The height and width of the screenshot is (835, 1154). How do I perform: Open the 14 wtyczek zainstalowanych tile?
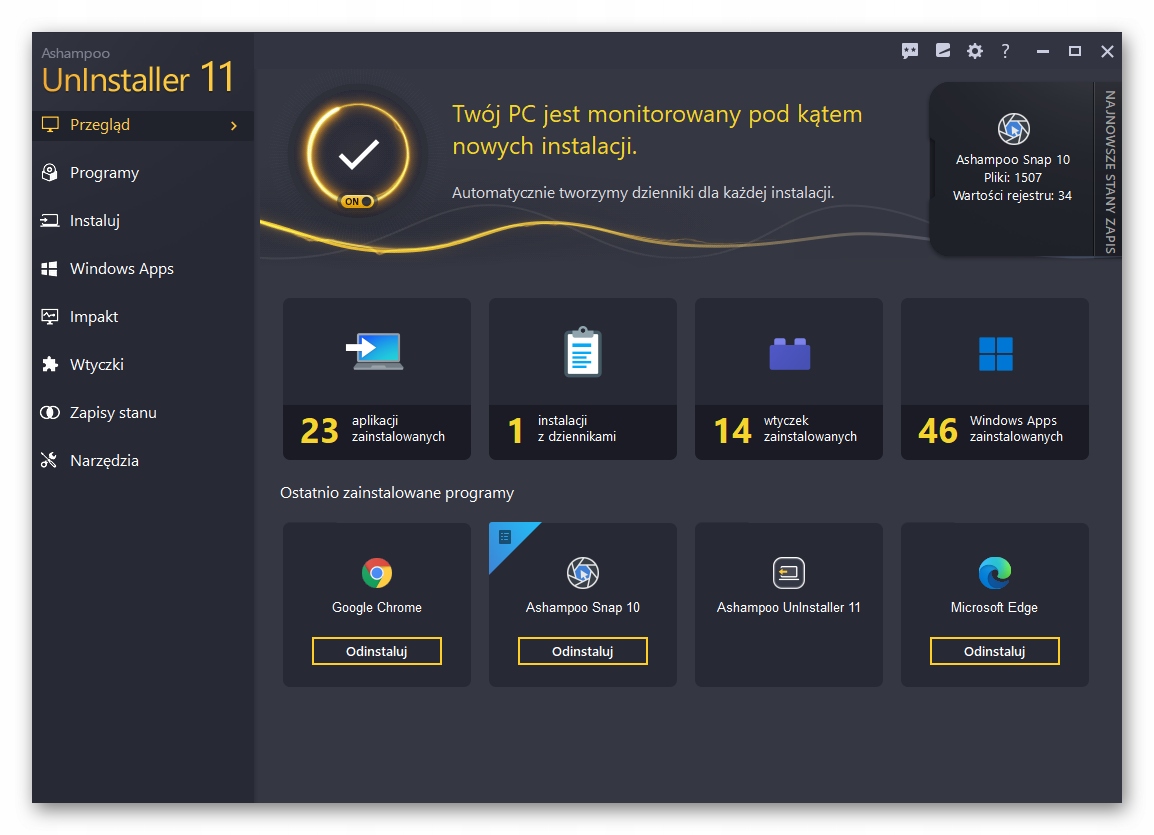788,379
